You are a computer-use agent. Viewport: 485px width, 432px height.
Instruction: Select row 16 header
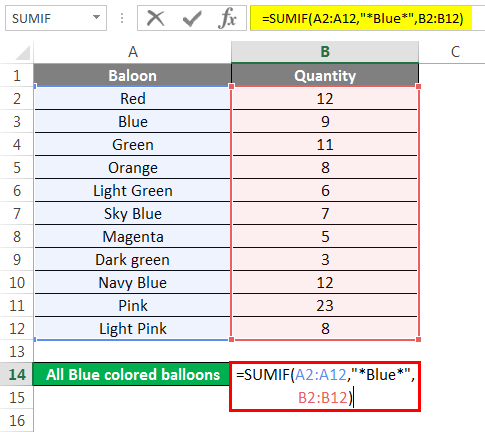[x=17, y=421]
